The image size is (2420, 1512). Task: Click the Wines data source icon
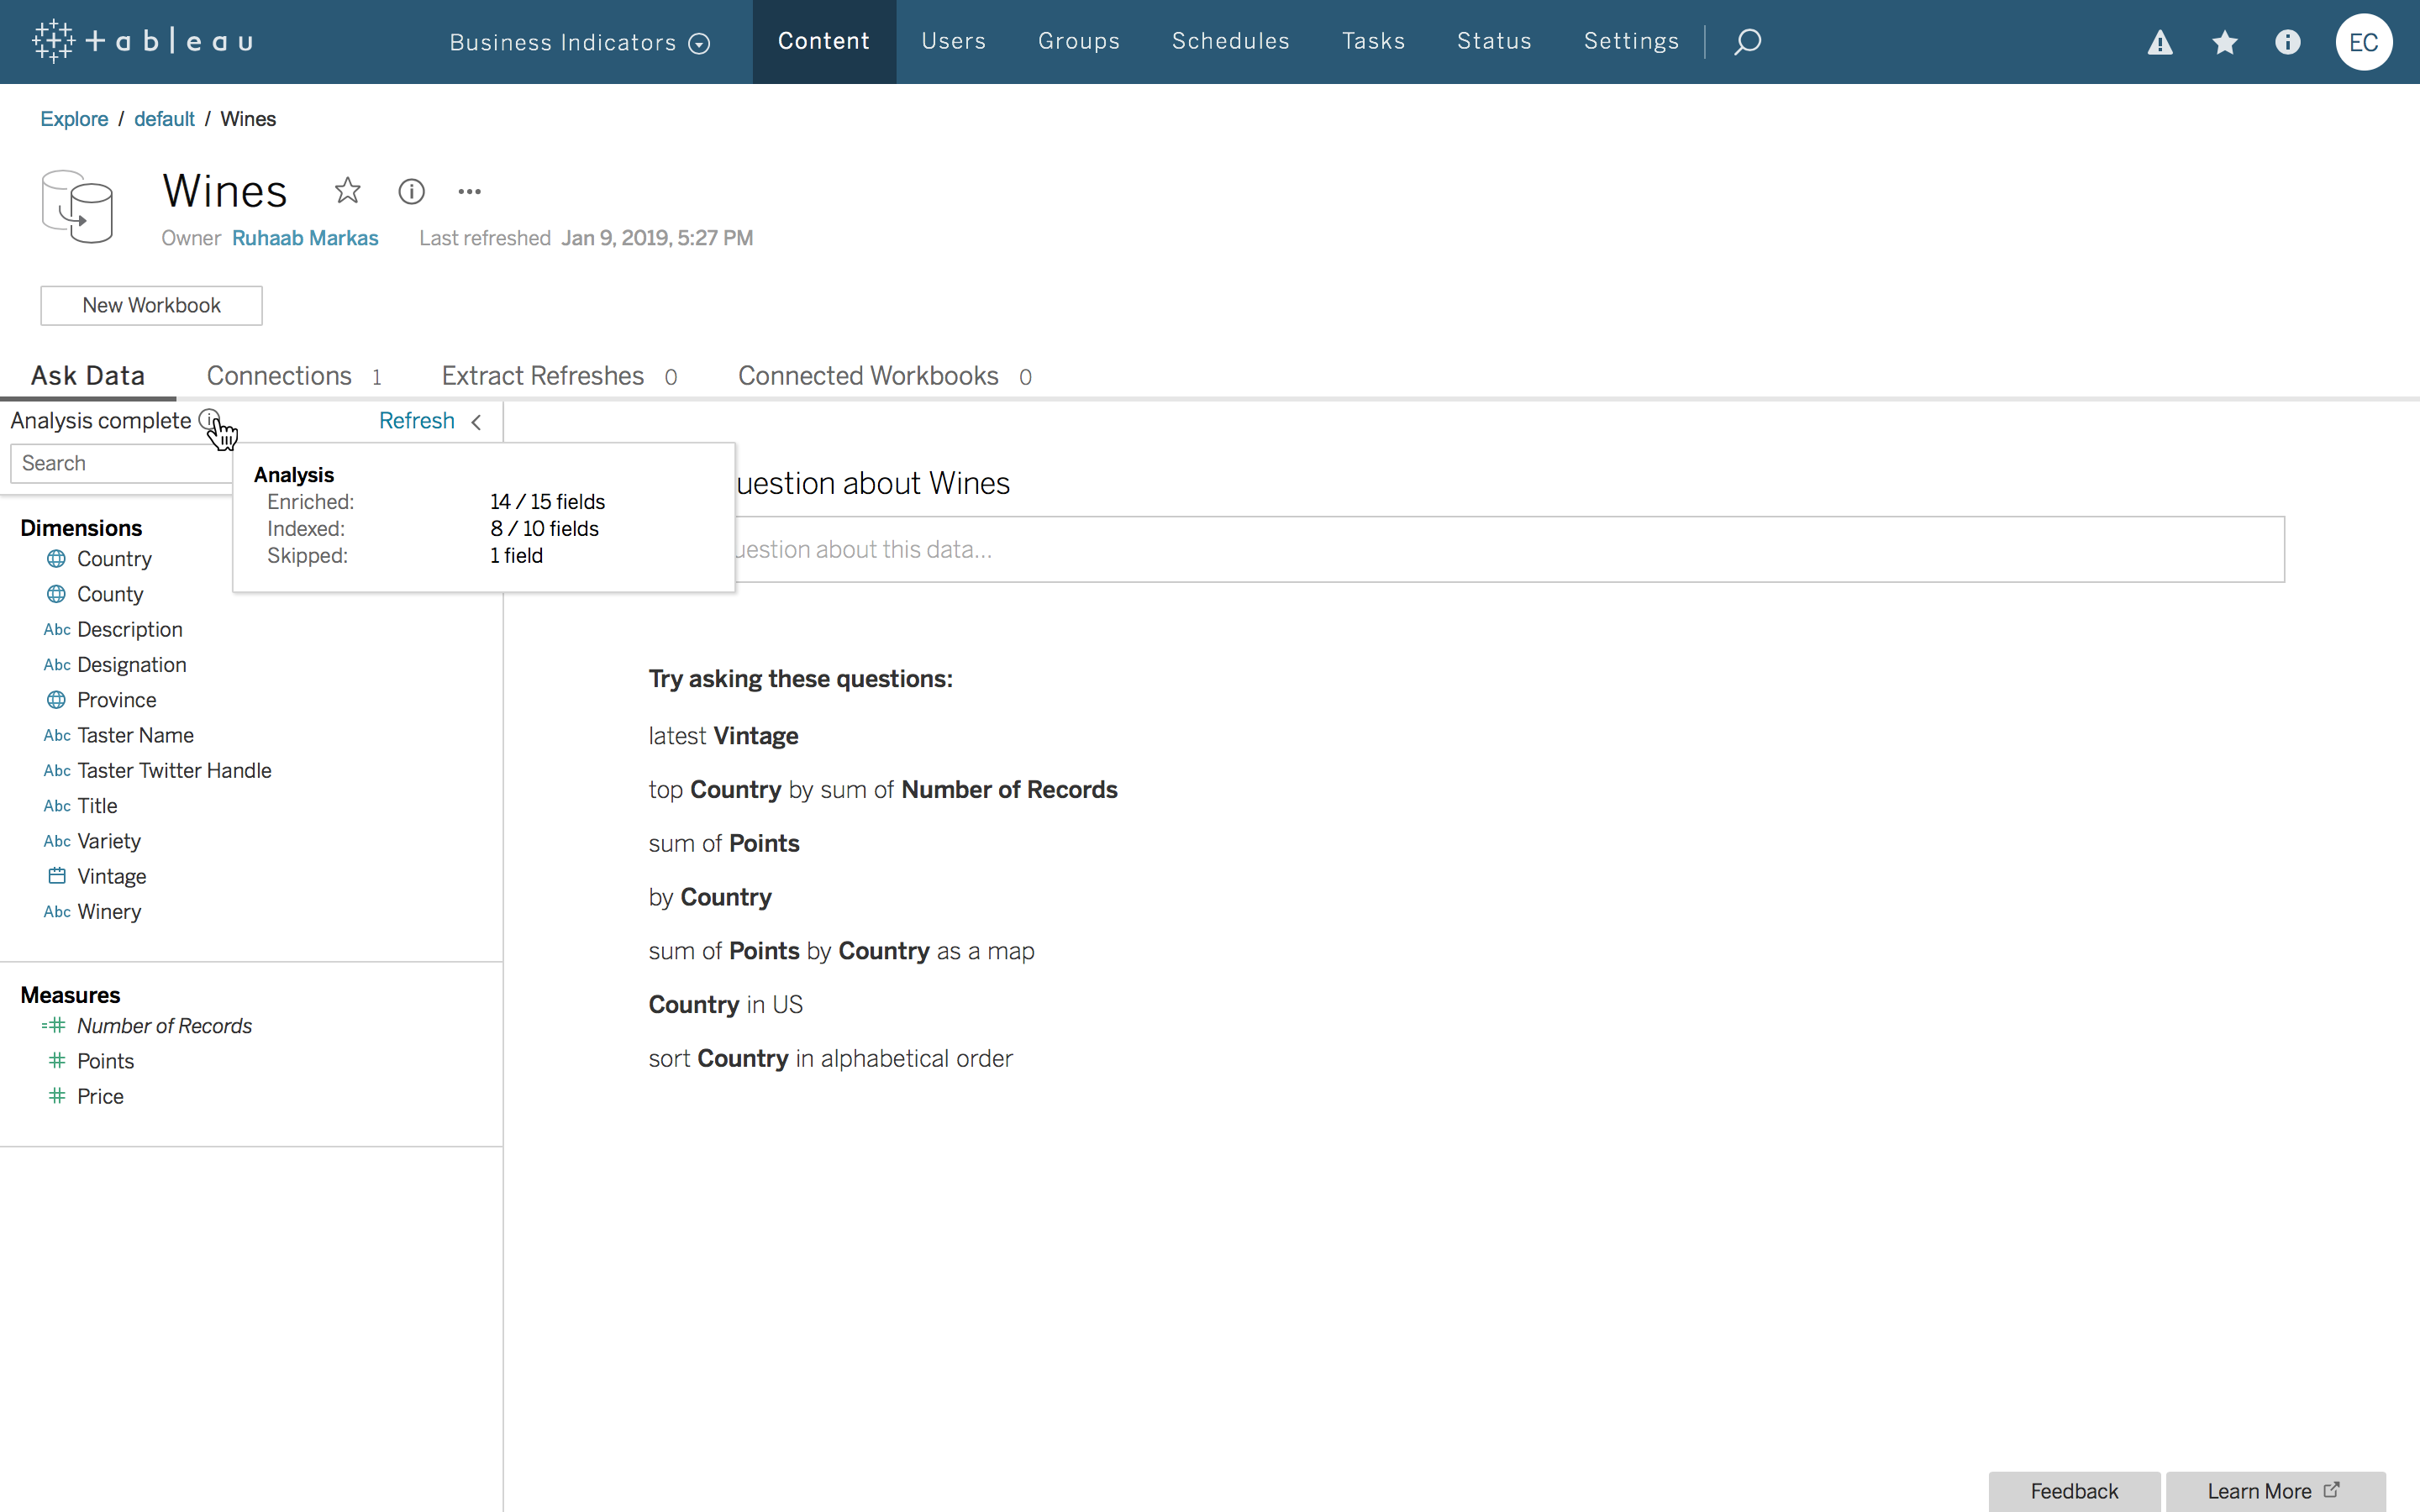pyautogui.click(x=77, y=206)
